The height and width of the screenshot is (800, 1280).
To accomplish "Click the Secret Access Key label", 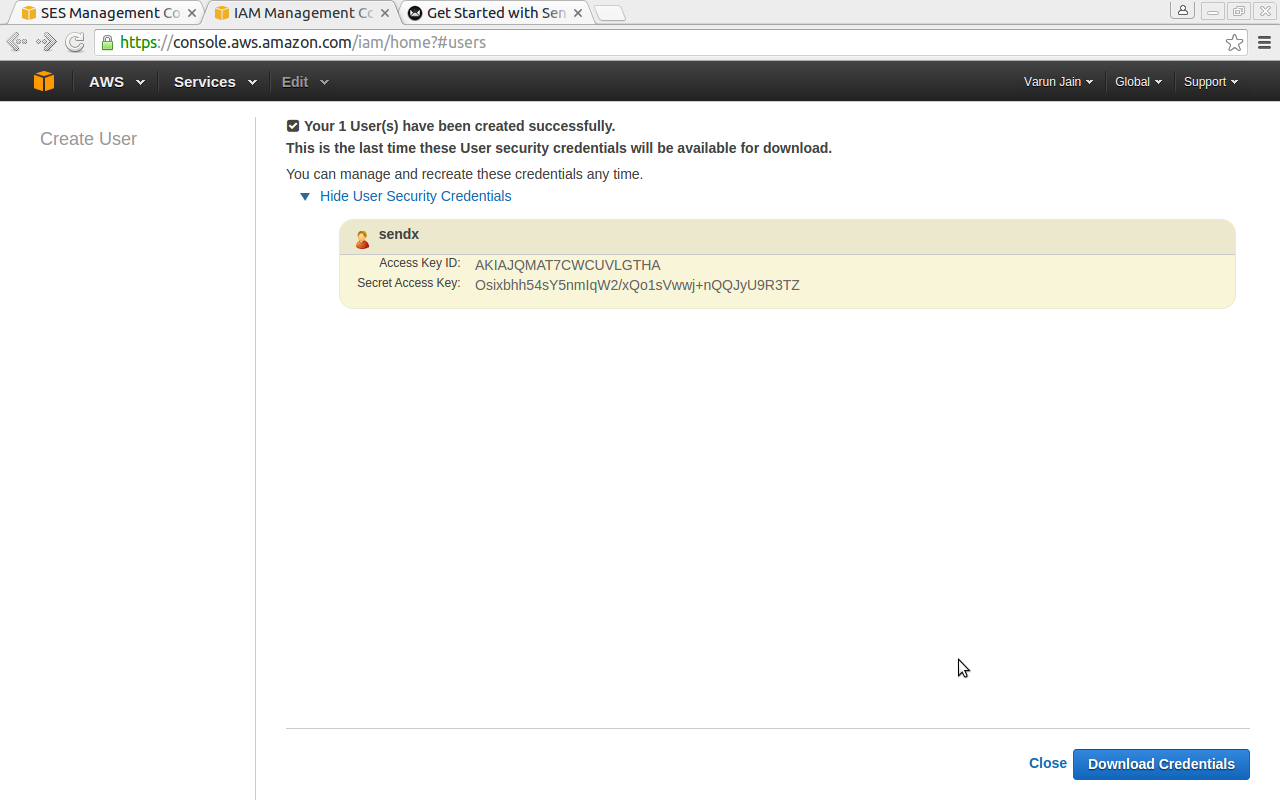I will point(409,283).
